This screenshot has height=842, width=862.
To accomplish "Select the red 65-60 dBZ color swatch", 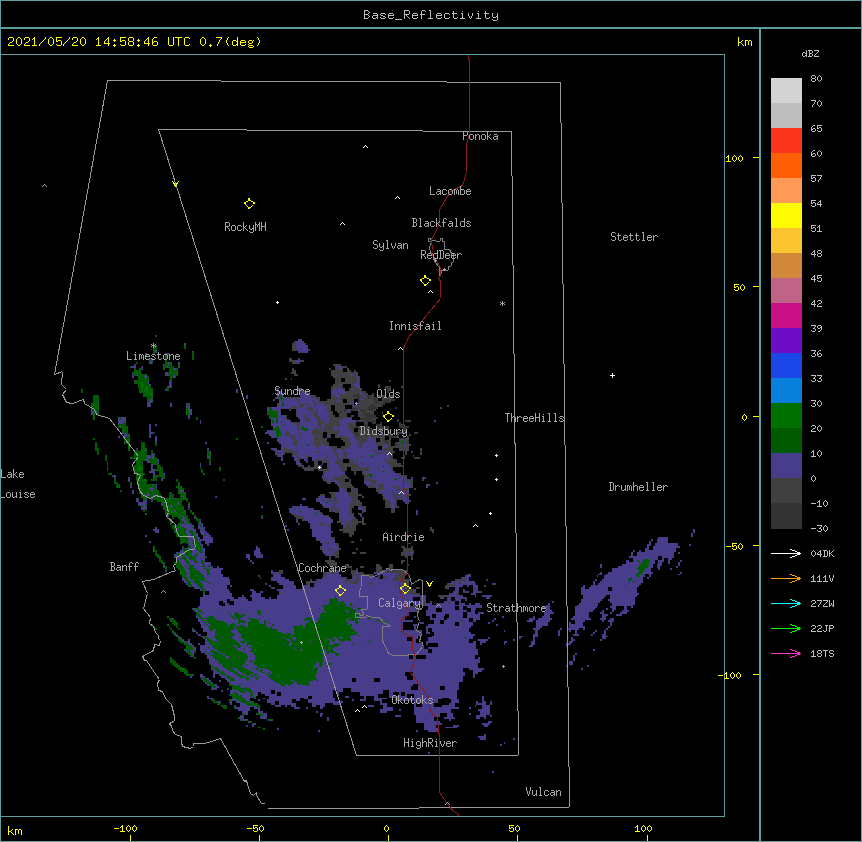I will (786, 140).
